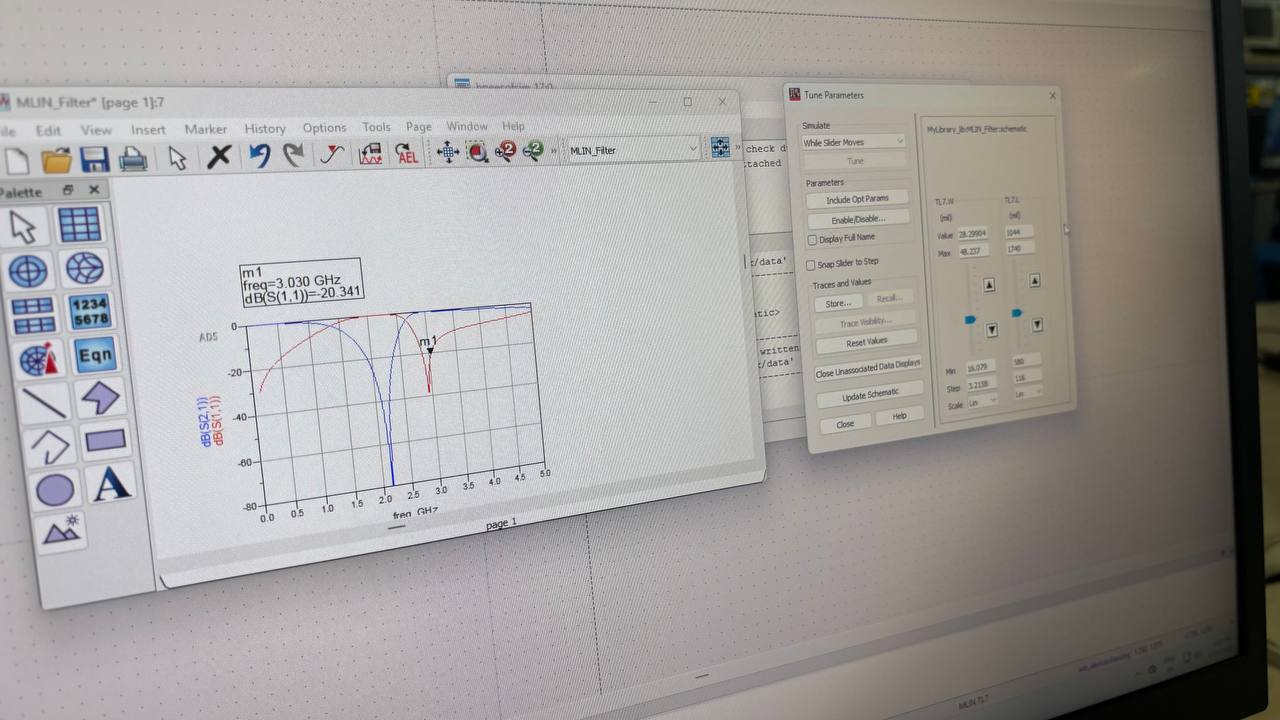The height and width of the screenshot is (720, 1280).
Task: Click the Reset Values button
Action: tap(866, 342)
